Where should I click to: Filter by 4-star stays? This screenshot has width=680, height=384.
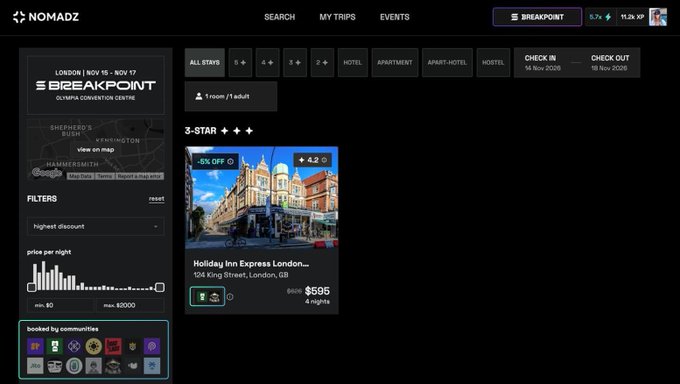267,62
